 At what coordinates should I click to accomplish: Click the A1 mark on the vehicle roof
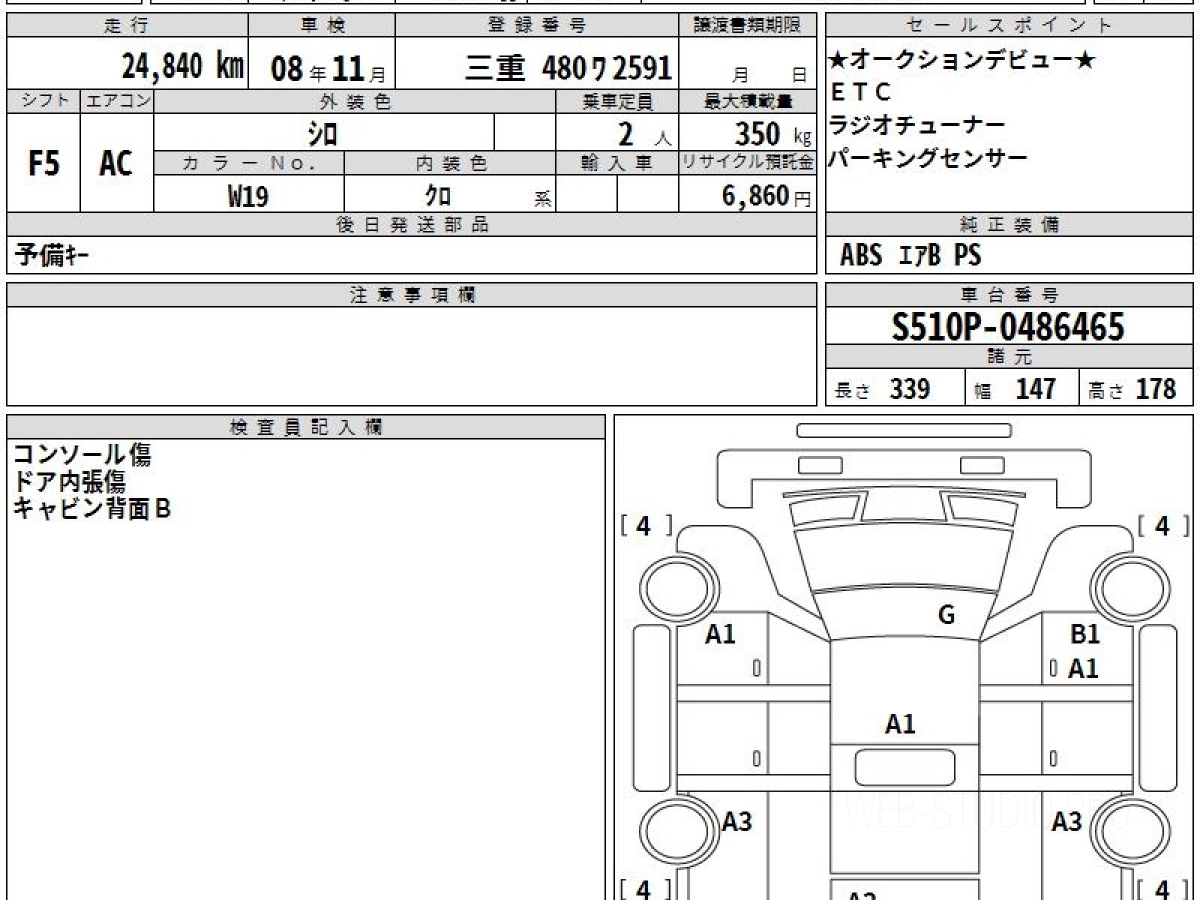tap(900, 725)
